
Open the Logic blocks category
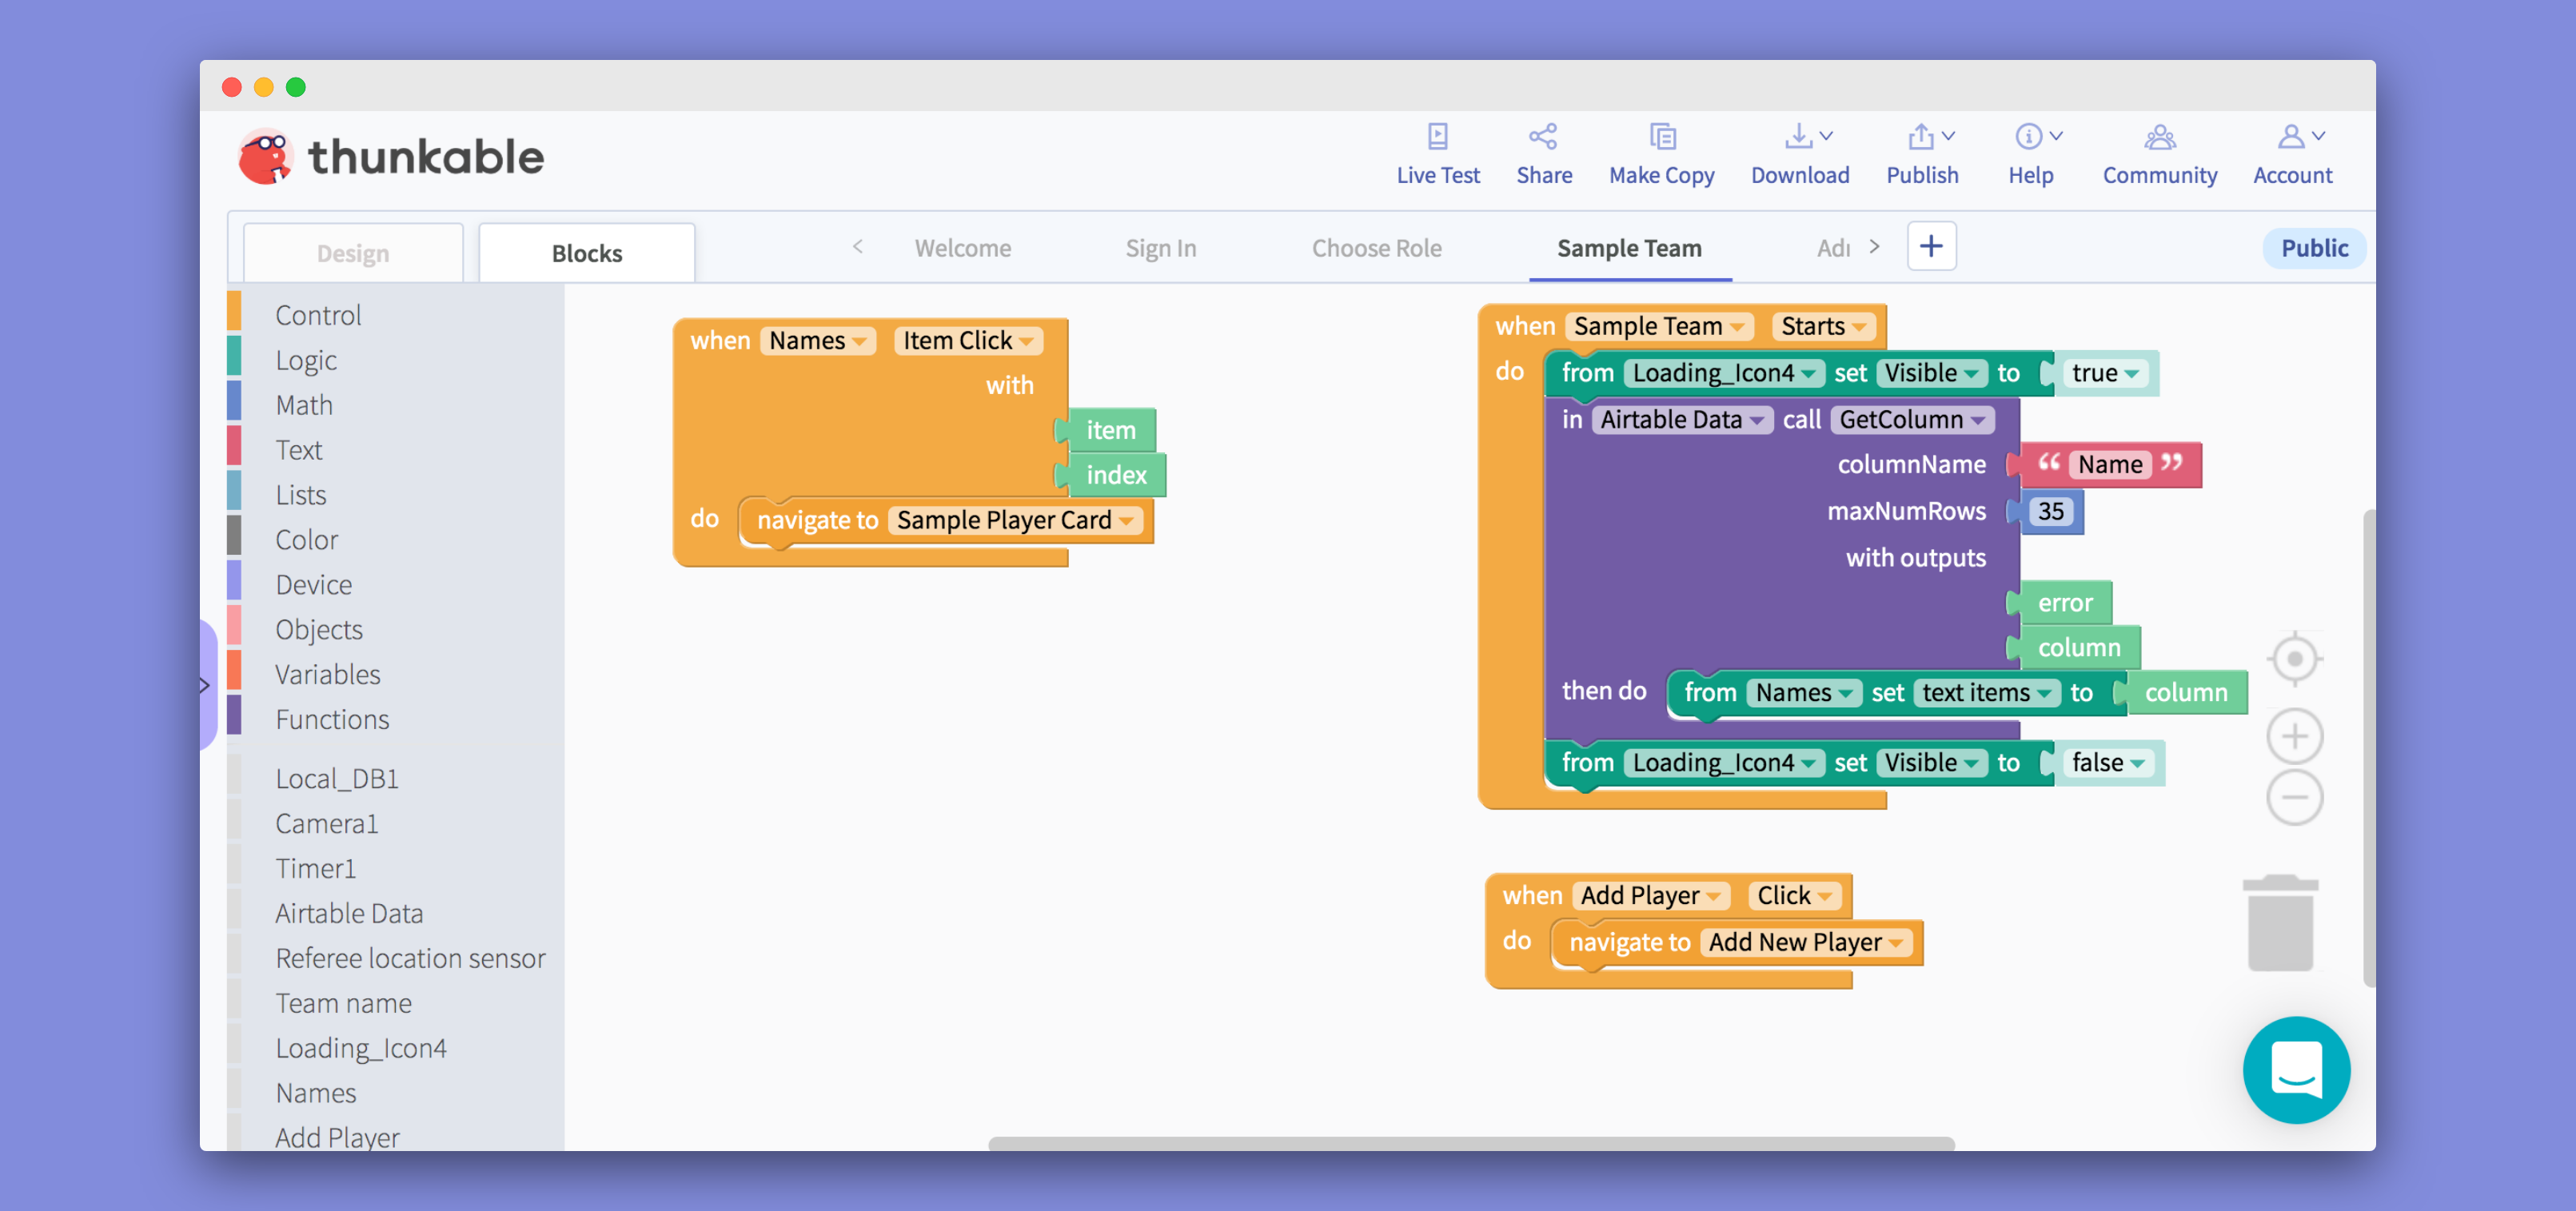coord(306,360)
